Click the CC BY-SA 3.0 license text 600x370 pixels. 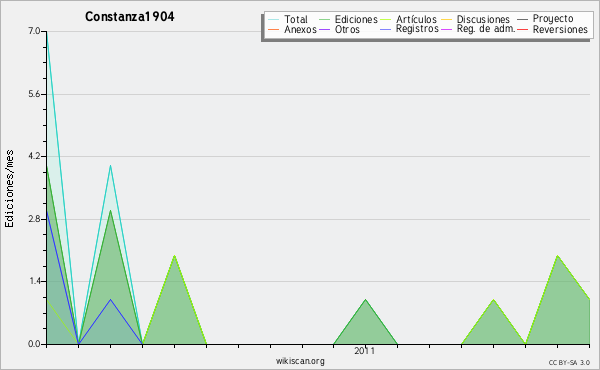click(x=569, y=363)
